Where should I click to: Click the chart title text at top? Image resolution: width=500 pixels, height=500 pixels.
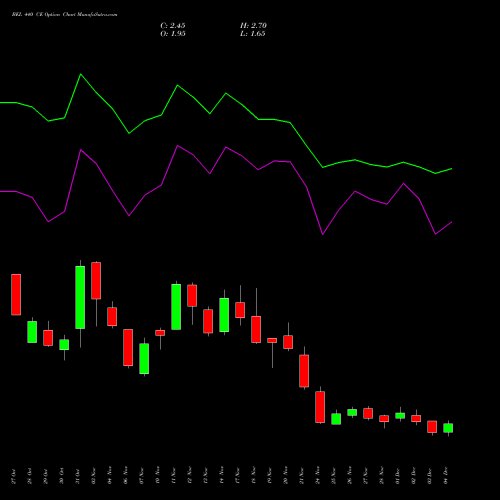(x=64, y=15)
